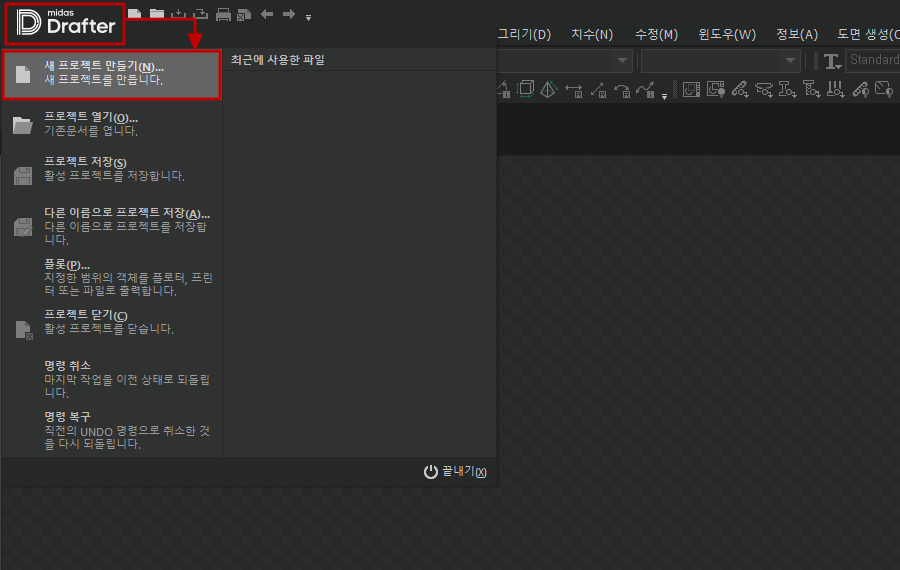The height and width of the screenshot is (570, 900).
Task: Click the angle dimension info icon at toolbar start
Action: [x=504, y=90]
